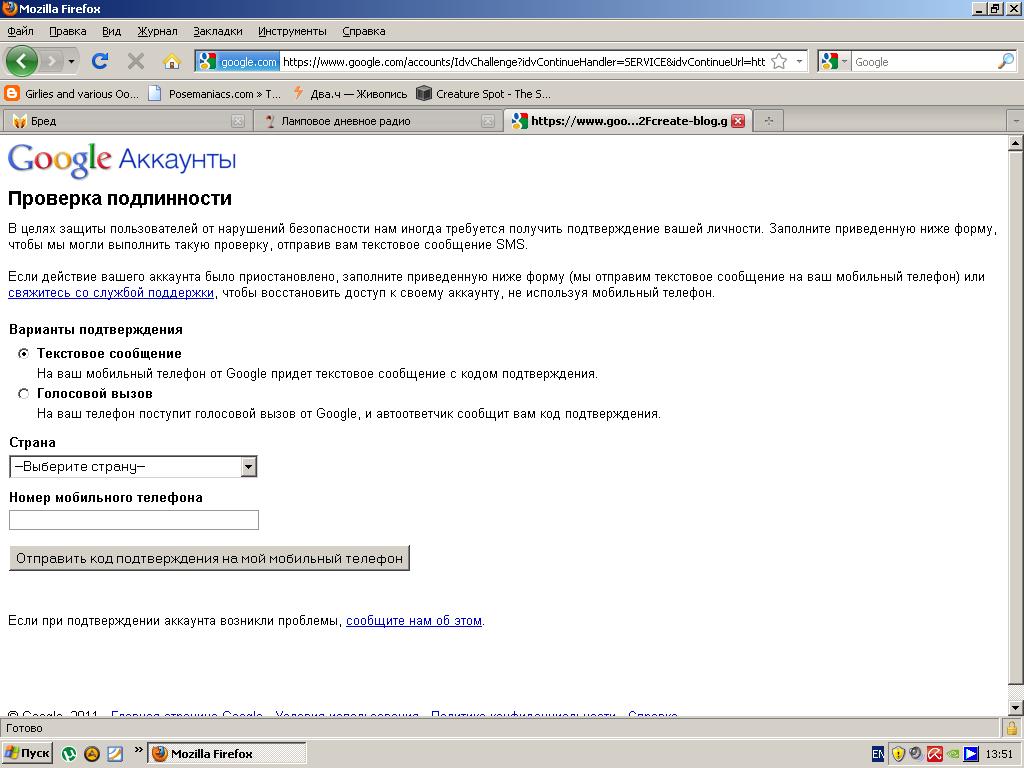Click the mobile phone number field
The image size is (1024, 768).
(x=134, y=520)
